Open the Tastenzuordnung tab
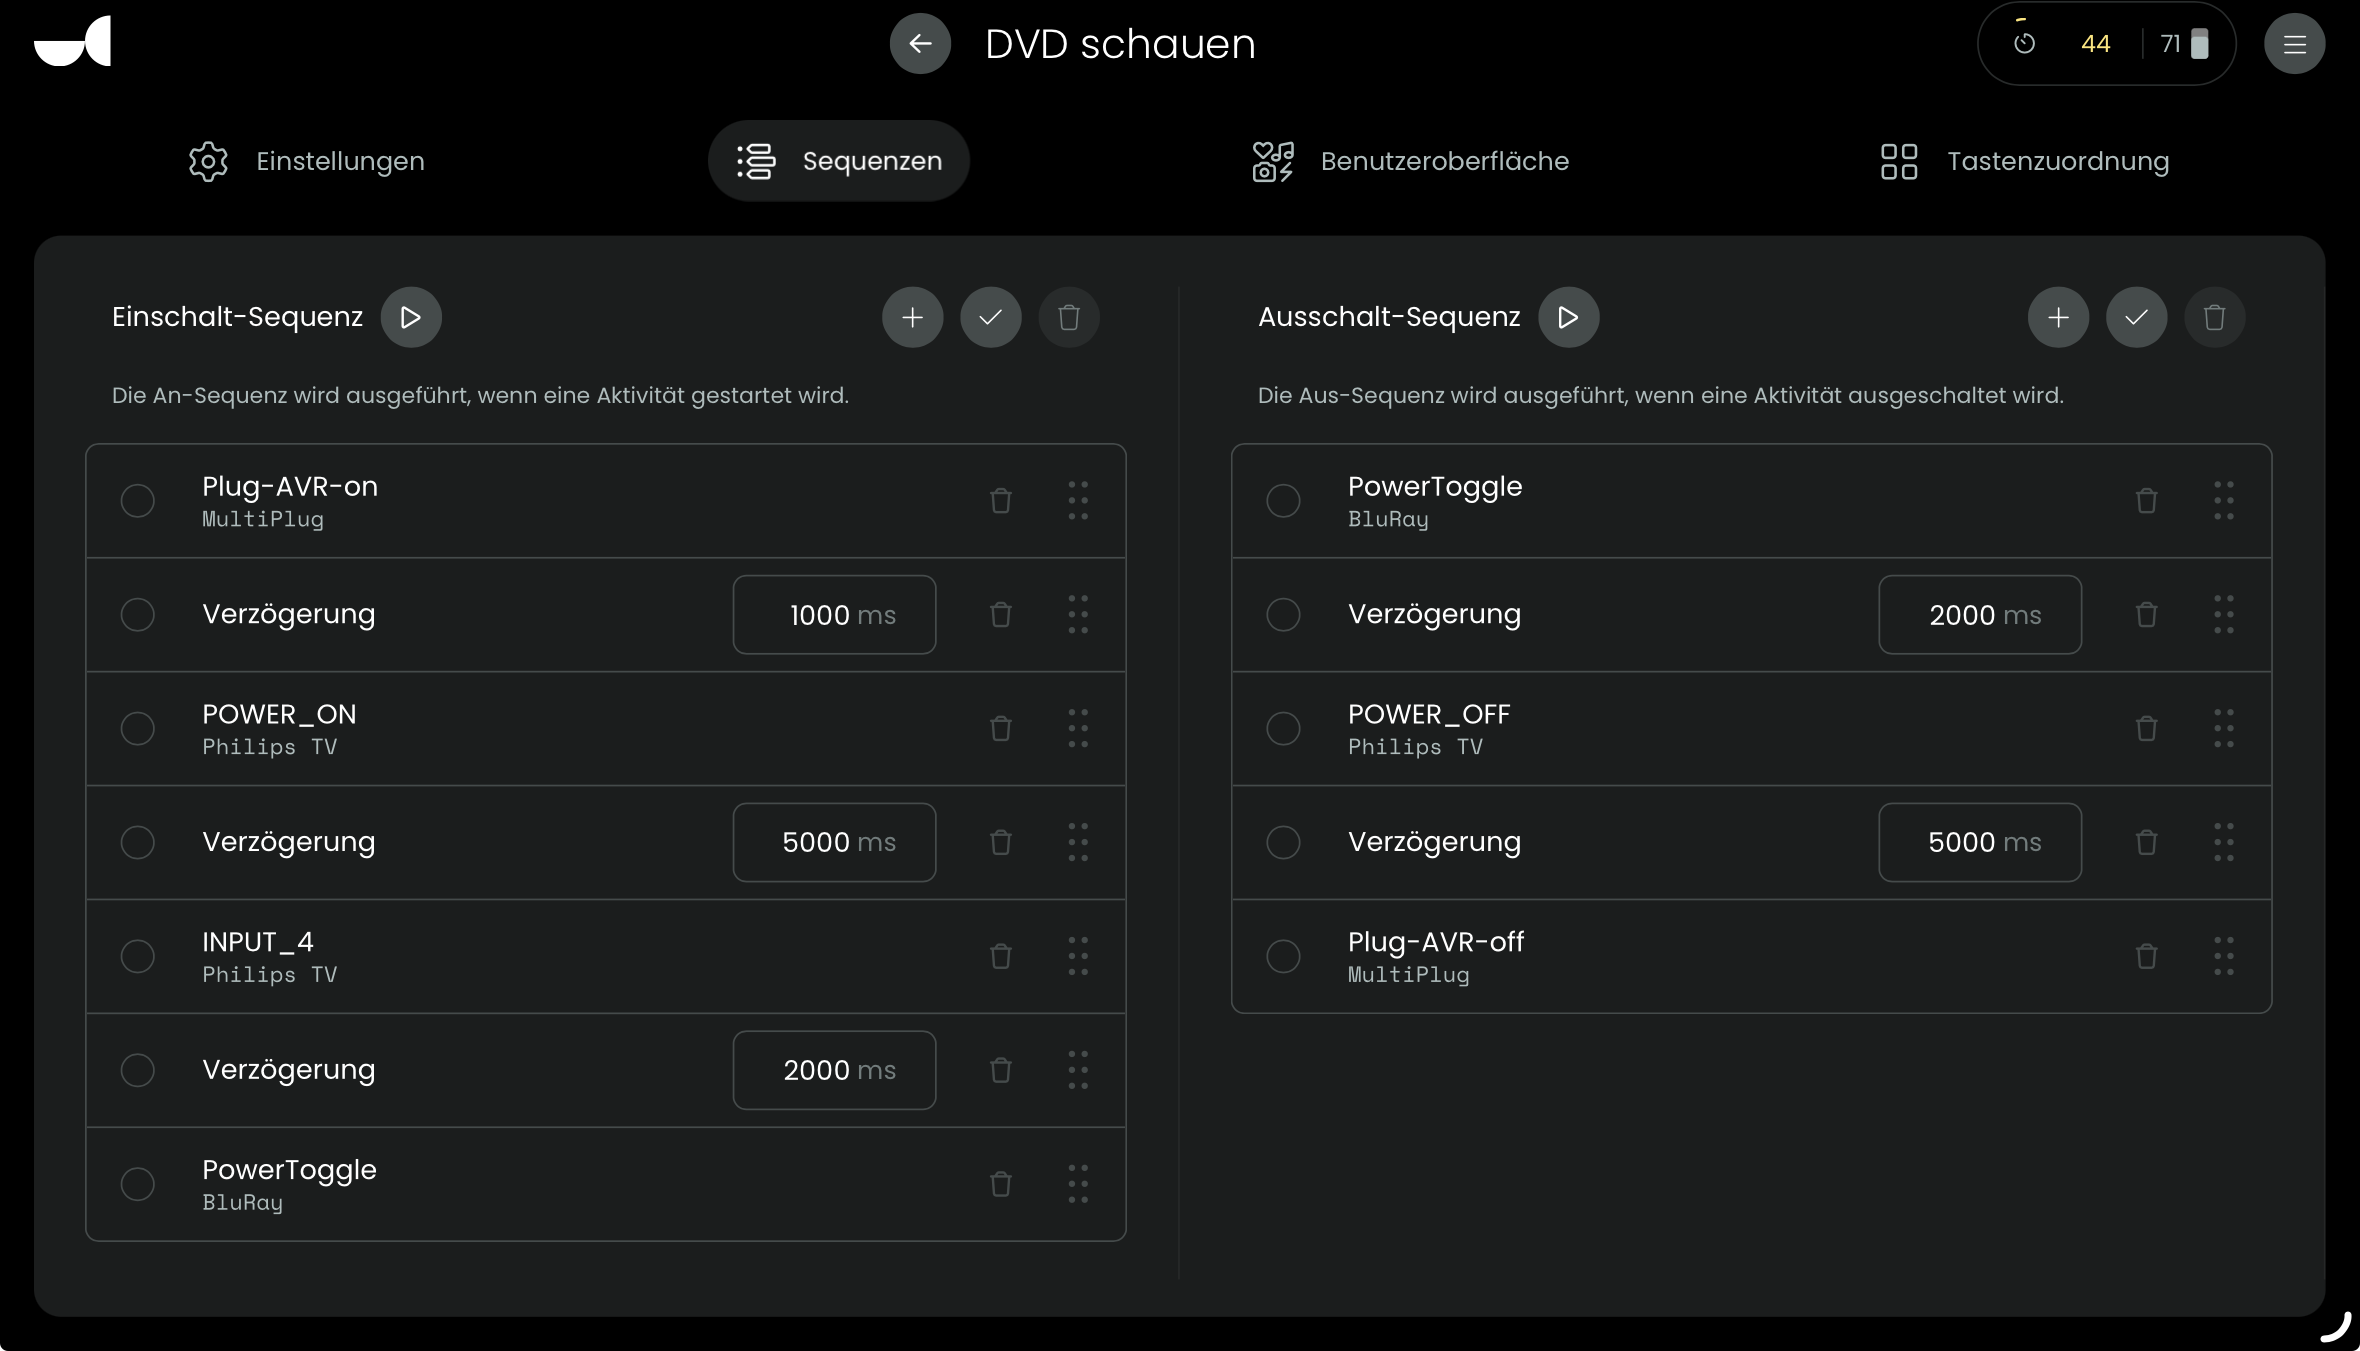The width and height of the screenshot is (2360, 1351). [2025, 161]
